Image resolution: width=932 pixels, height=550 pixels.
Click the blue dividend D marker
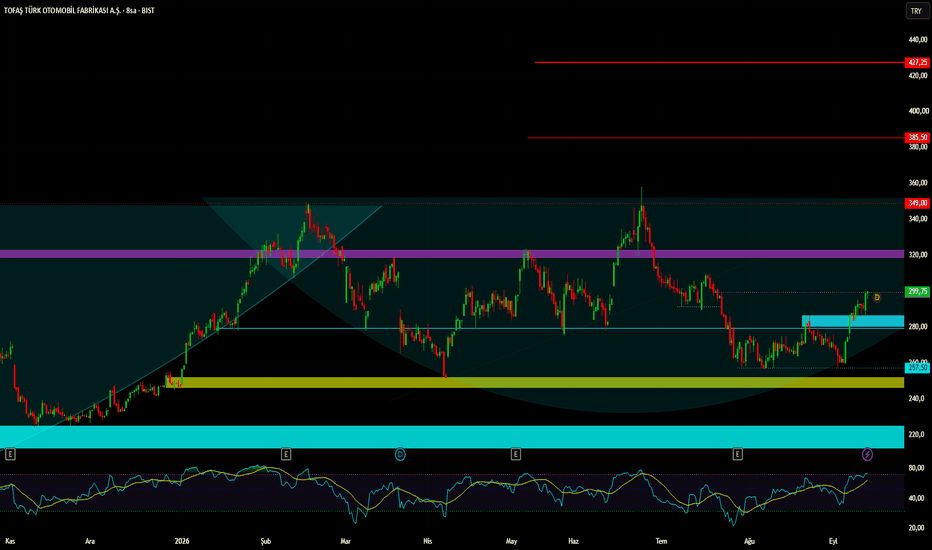(x=400, y=454)
